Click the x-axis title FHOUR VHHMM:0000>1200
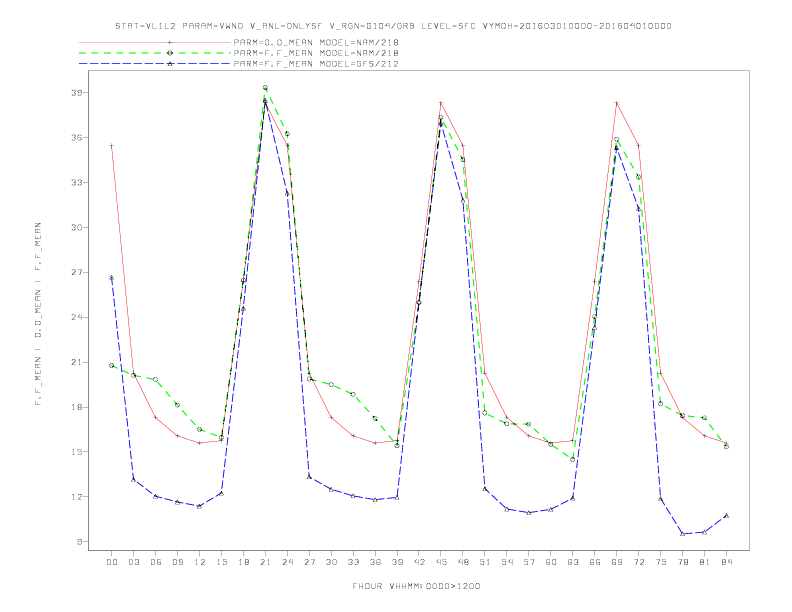The image size is (792, 612). tap(416, 586)
